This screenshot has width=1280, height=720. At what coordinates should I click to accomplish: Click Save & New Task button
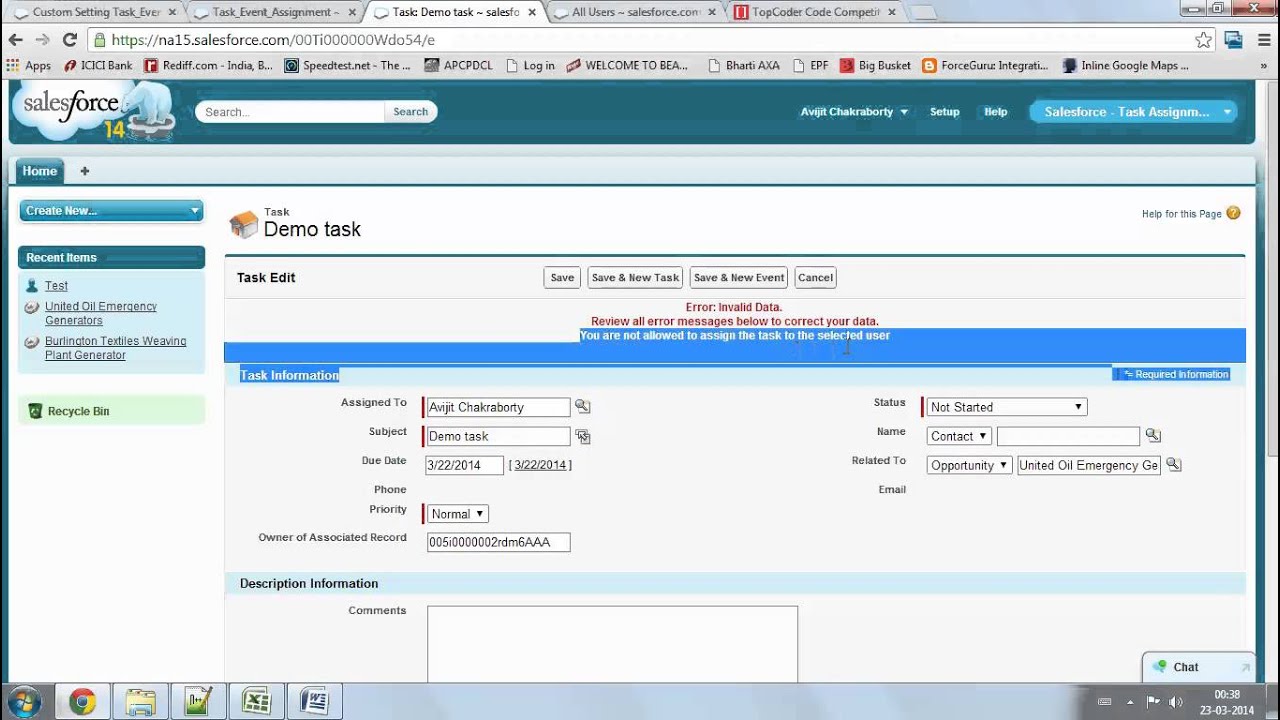click(635, 278)
